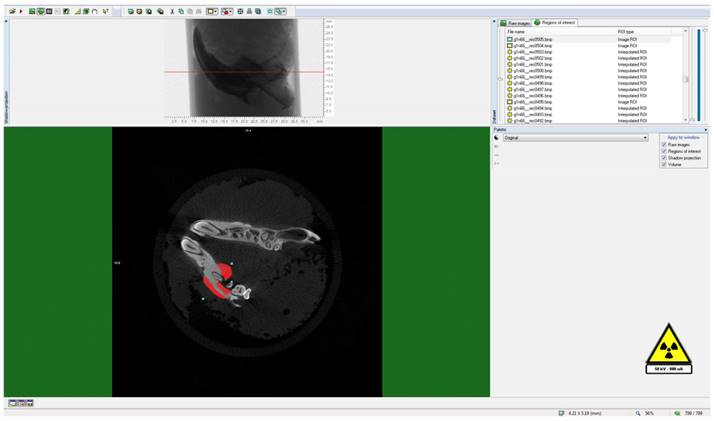Click the pointer-with-question toolbar icon
The height and width of the screenshot is (421, 714).
click(106, 11)
